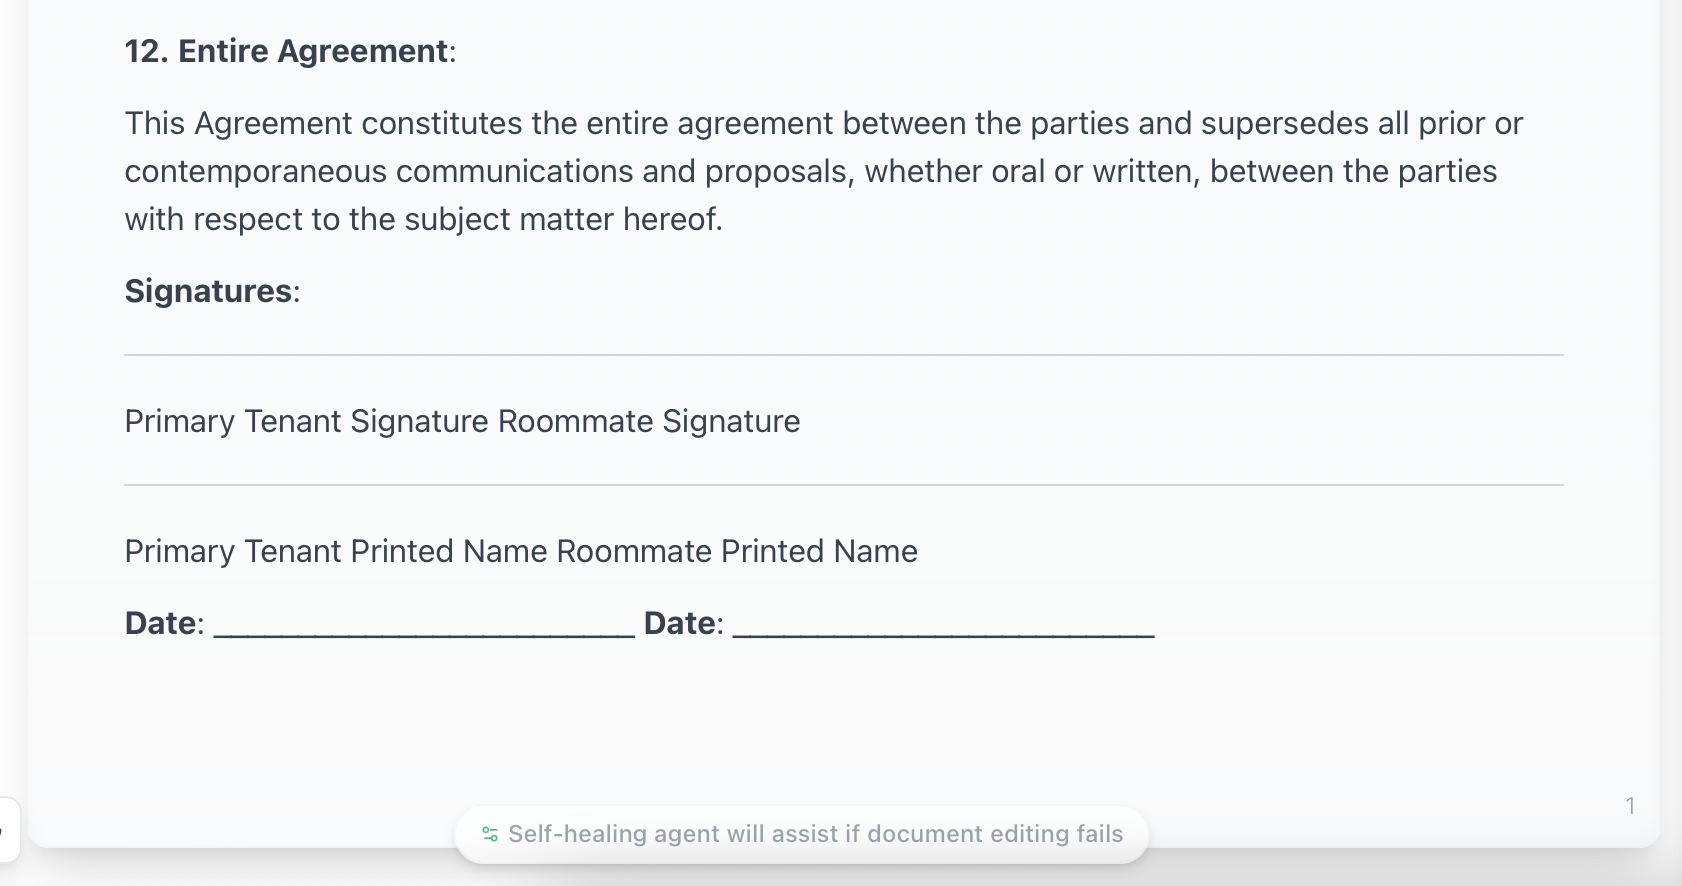Image resolution: width=1682 pixels, height=886 pixels.
Task: Click the "12. Entire Agreement" heading
Action: coord(289,51)
